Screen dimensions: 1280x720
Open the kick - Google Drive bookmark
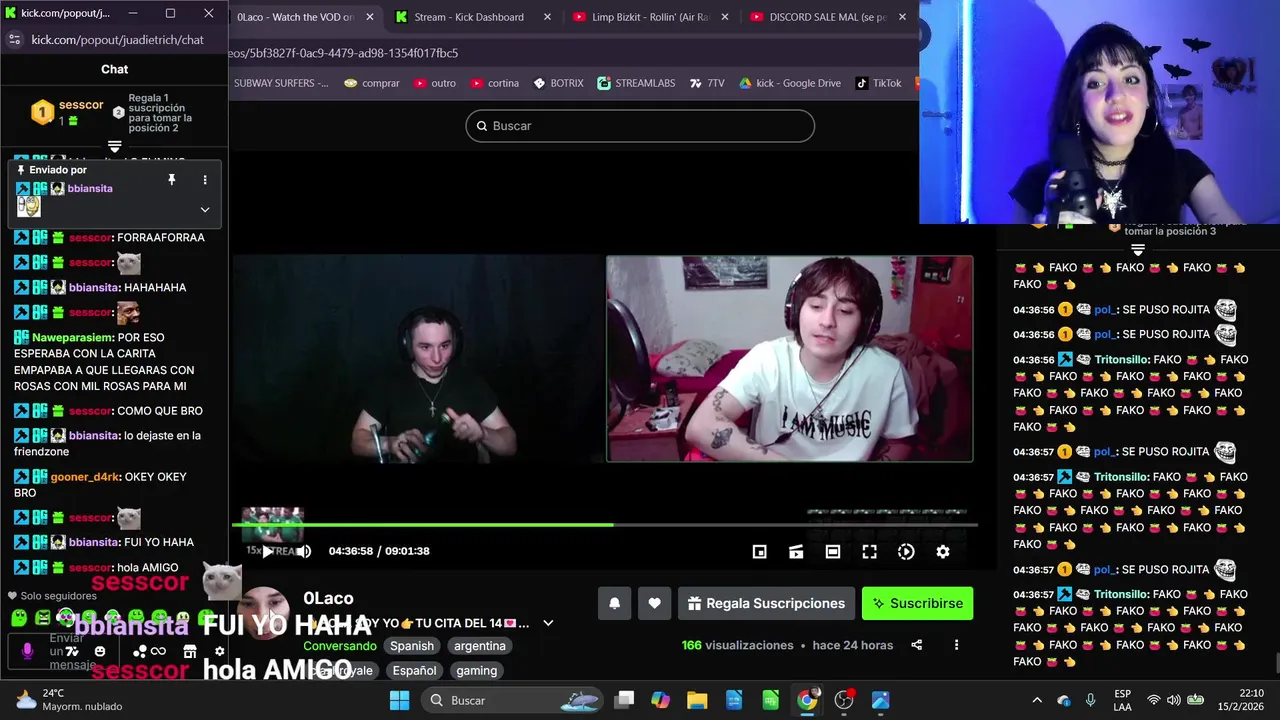pos(790,83)
